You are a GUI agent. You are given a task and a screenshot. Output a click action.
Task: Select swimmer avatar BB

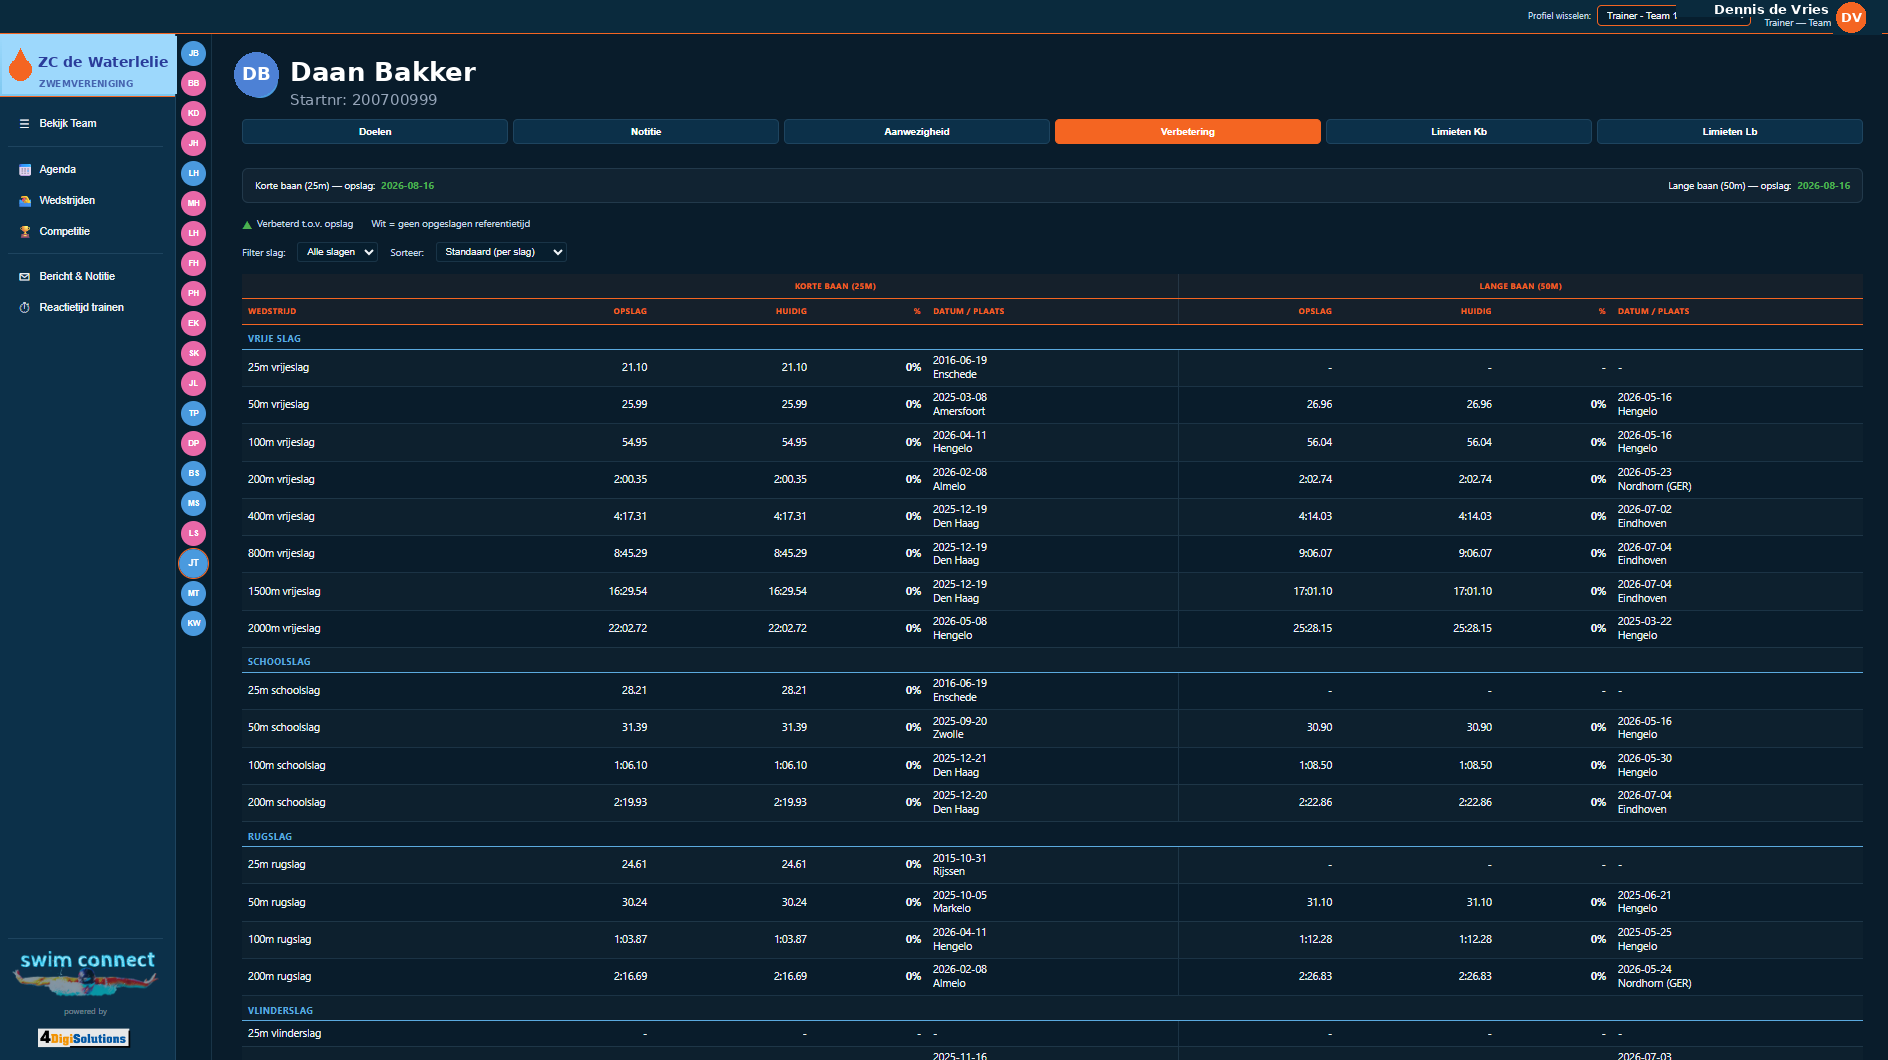194,83
